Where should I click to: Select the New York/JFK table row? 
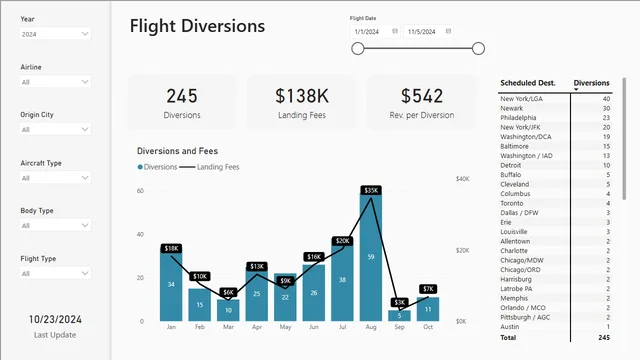tap(555, 127)
